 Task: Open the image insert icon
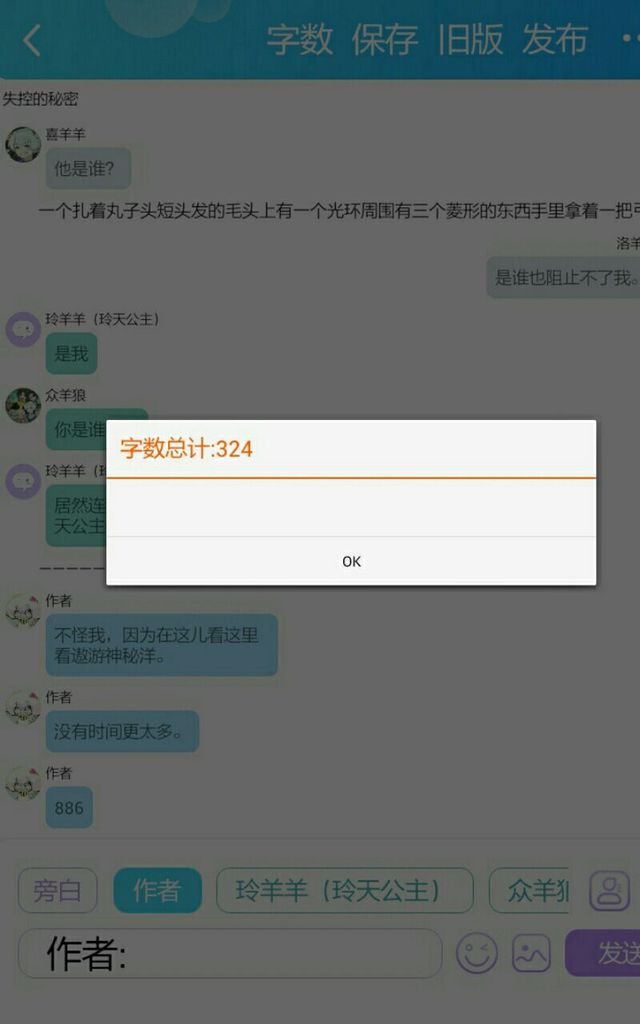[x=531, y=953]
